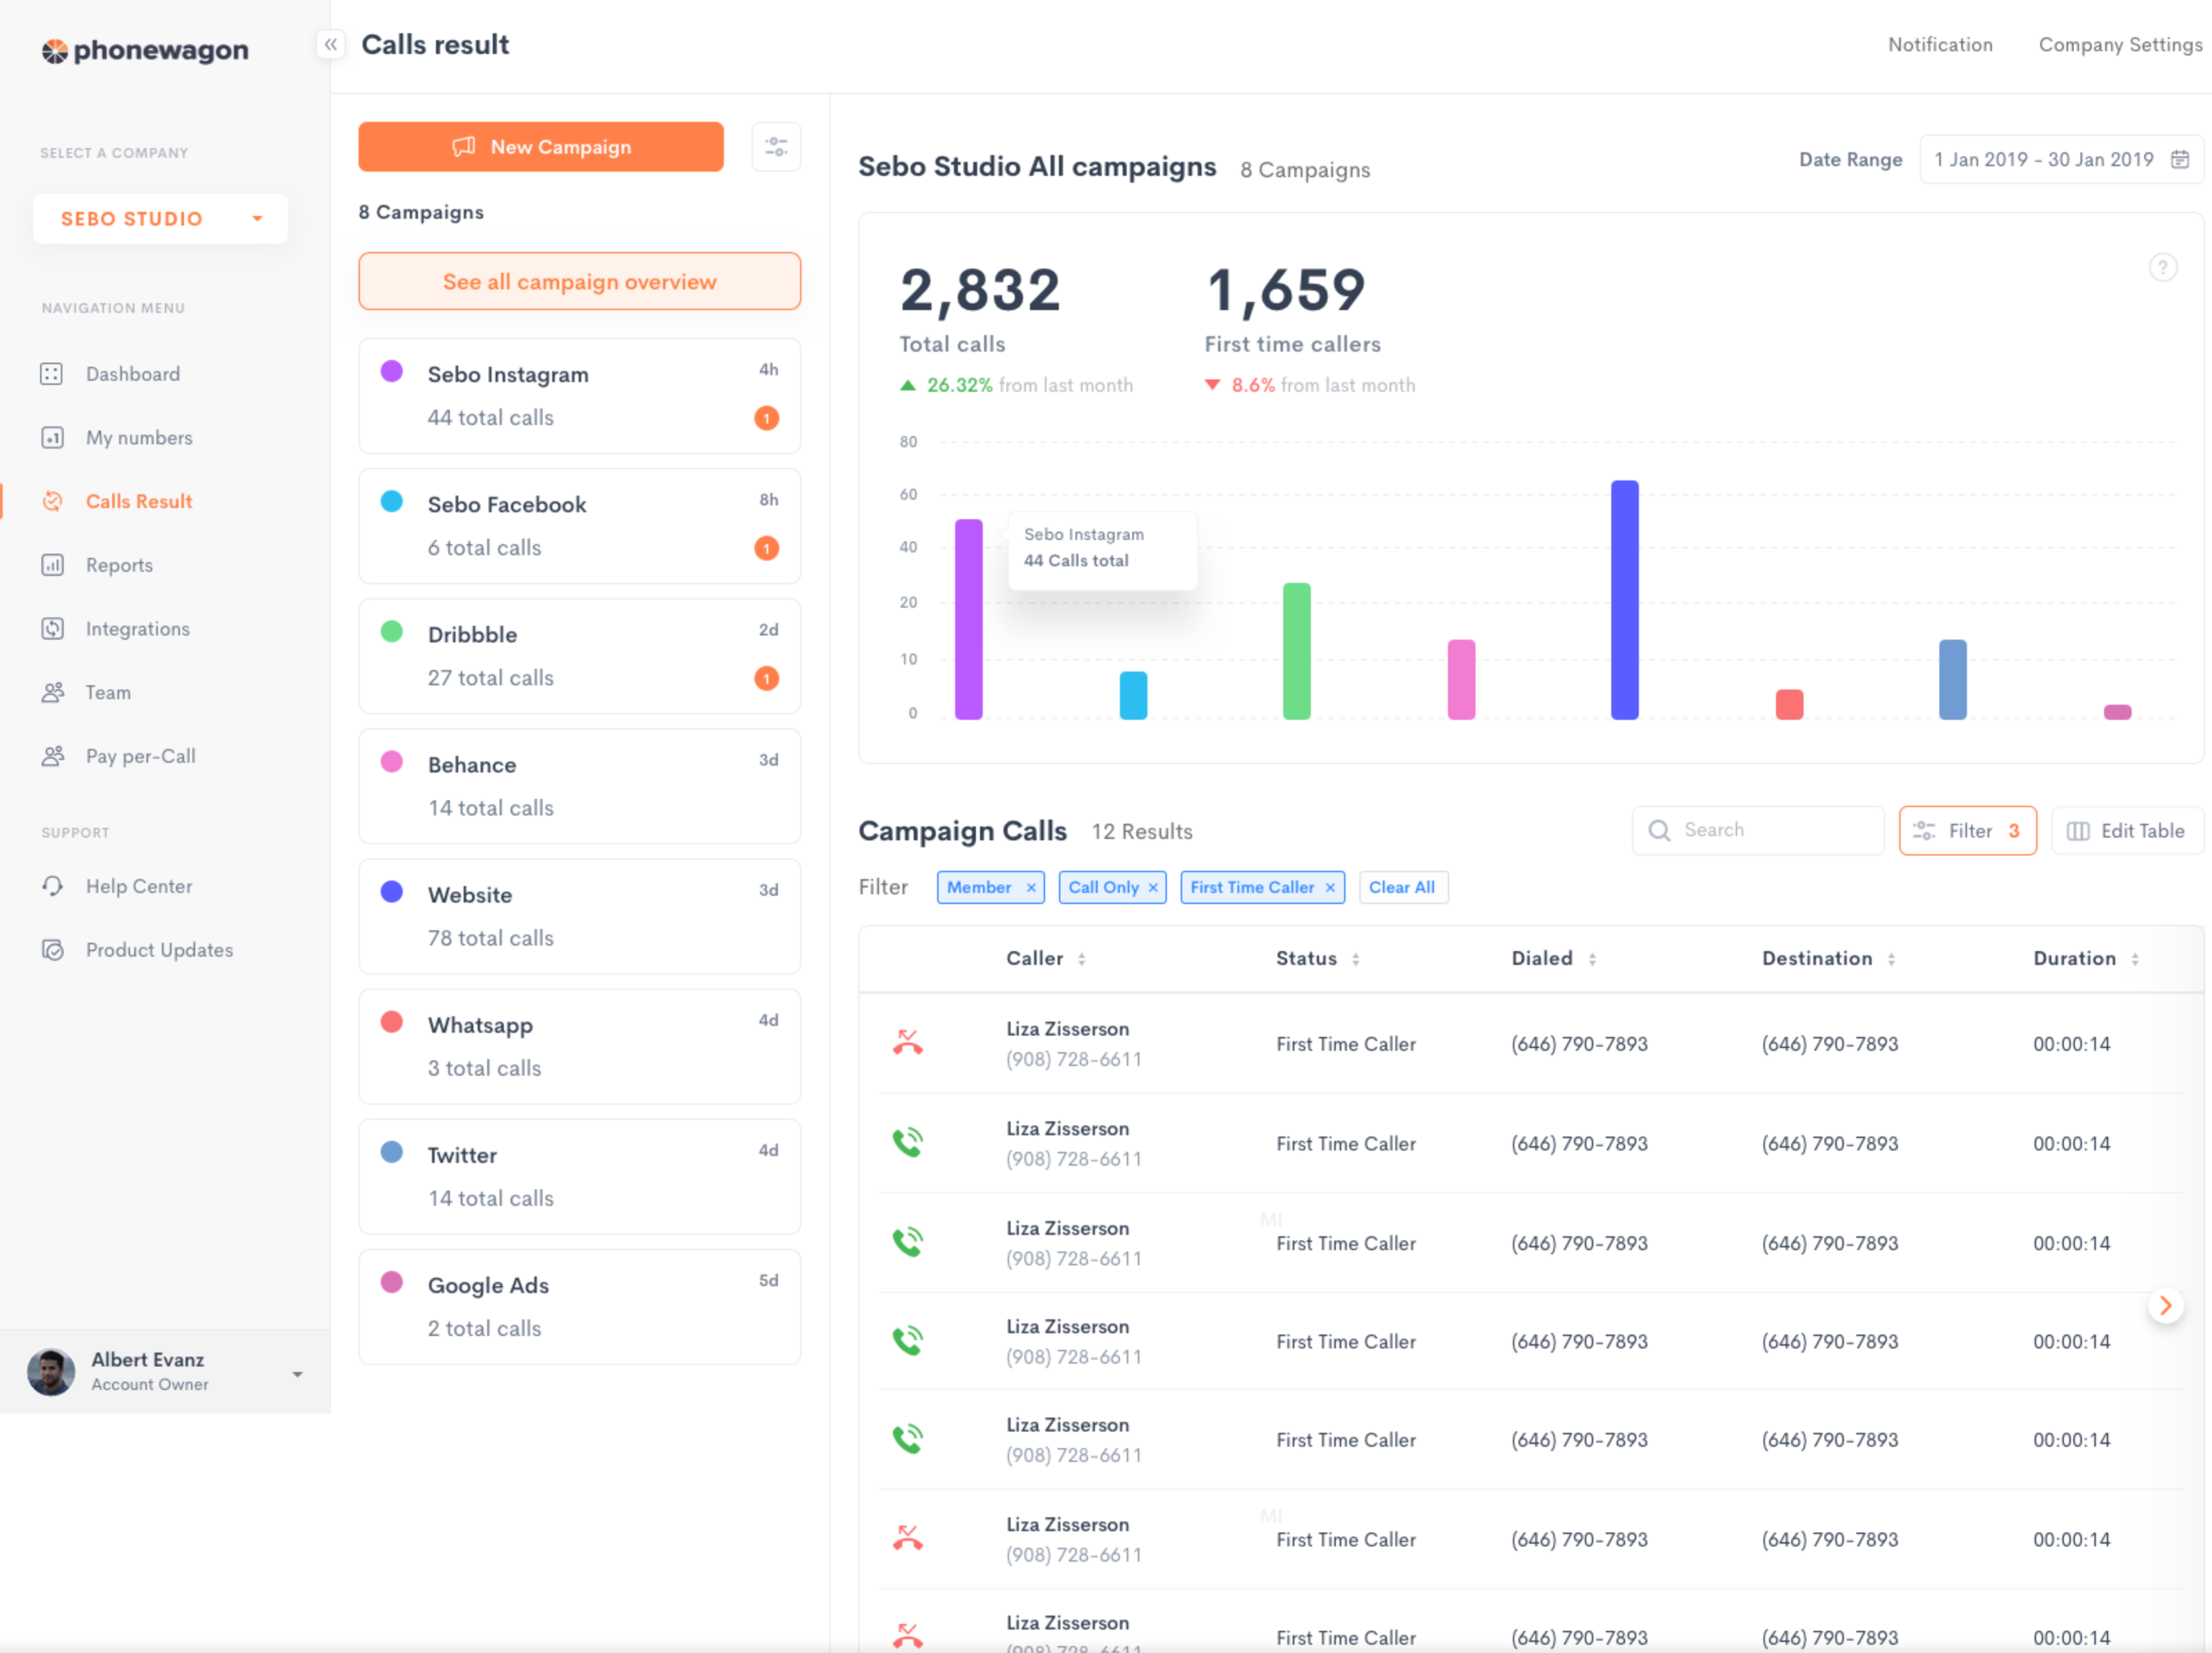Open campaign filter settings sliders icon
The width and height of the screenshot is (2212, 1653).
[x=776, y=147]
